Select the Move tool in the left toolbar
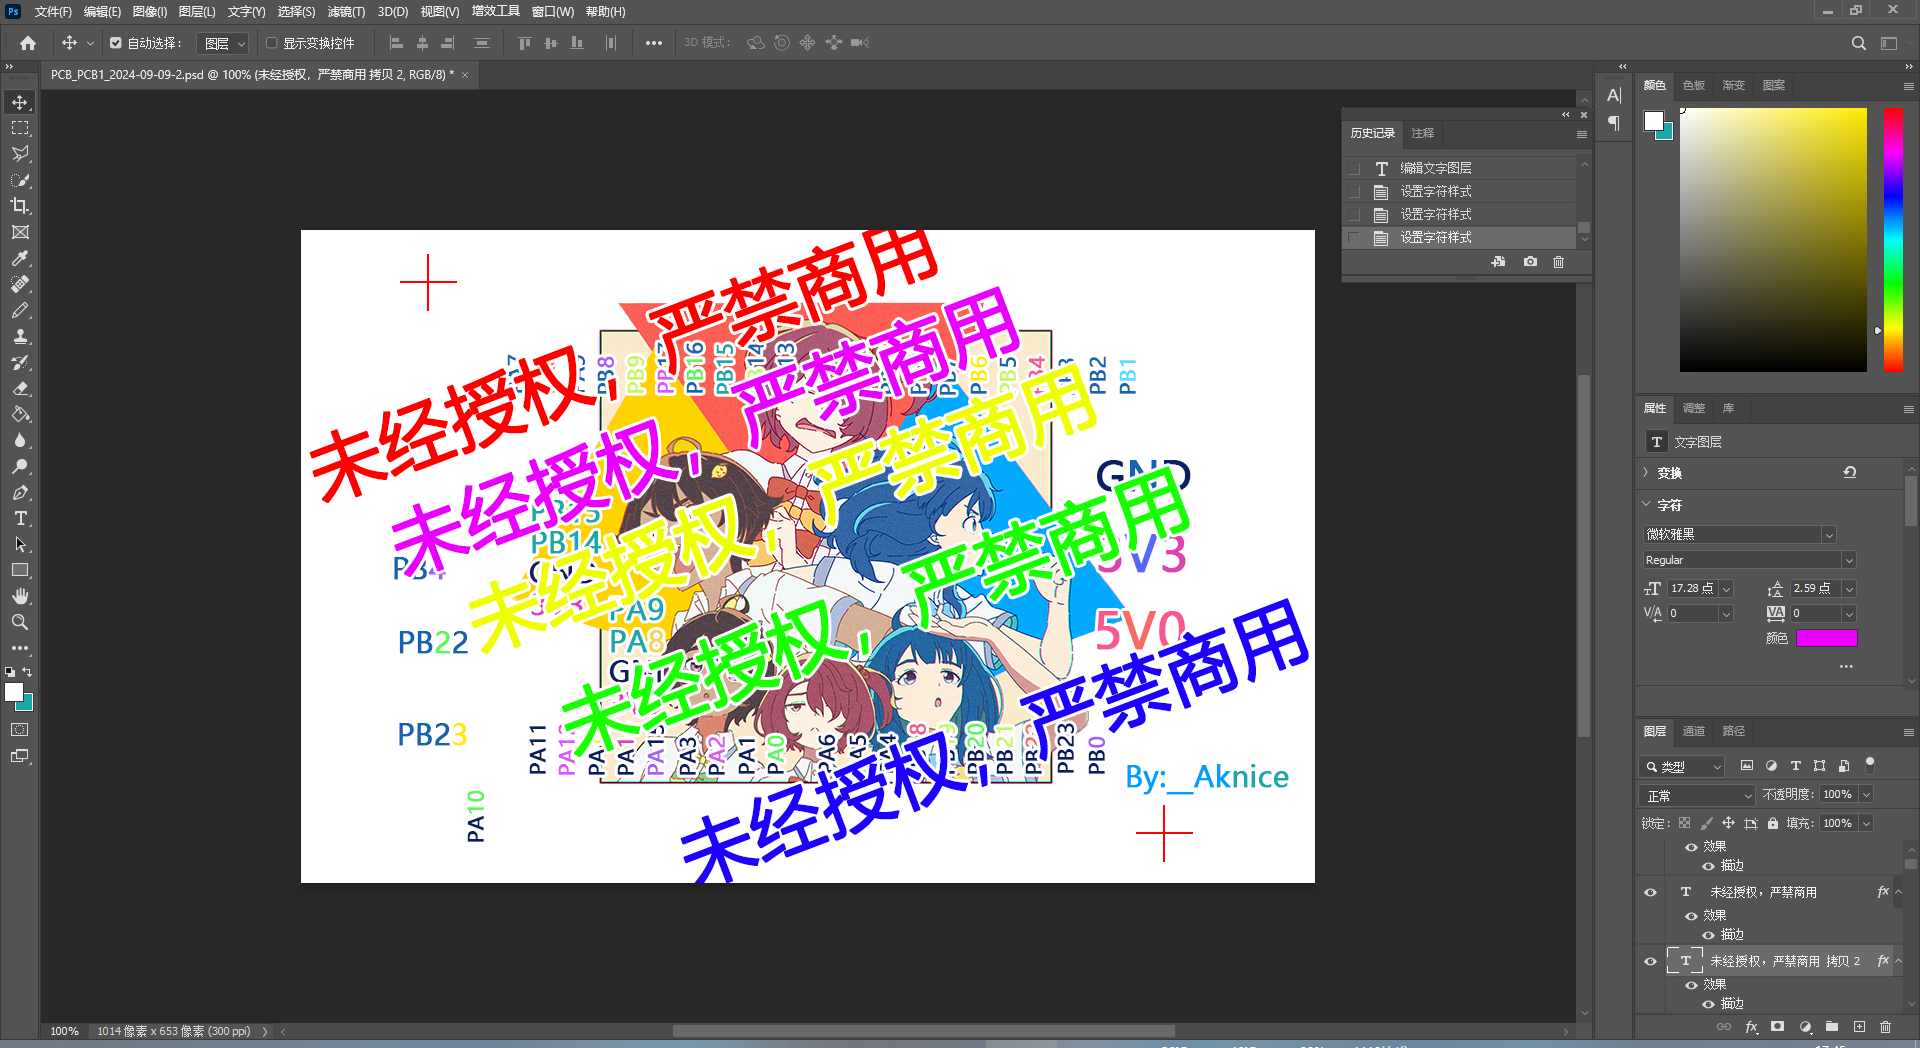The image size is (1920, 1048). click(x=20, y=102)
